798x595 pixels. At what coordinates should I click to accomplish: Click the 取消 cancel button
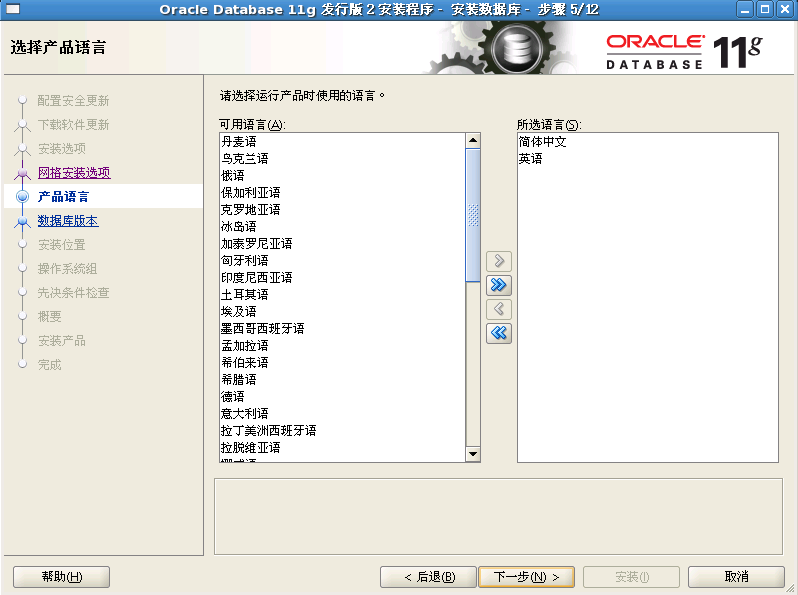pyautogui.click(x=736, y=577)
